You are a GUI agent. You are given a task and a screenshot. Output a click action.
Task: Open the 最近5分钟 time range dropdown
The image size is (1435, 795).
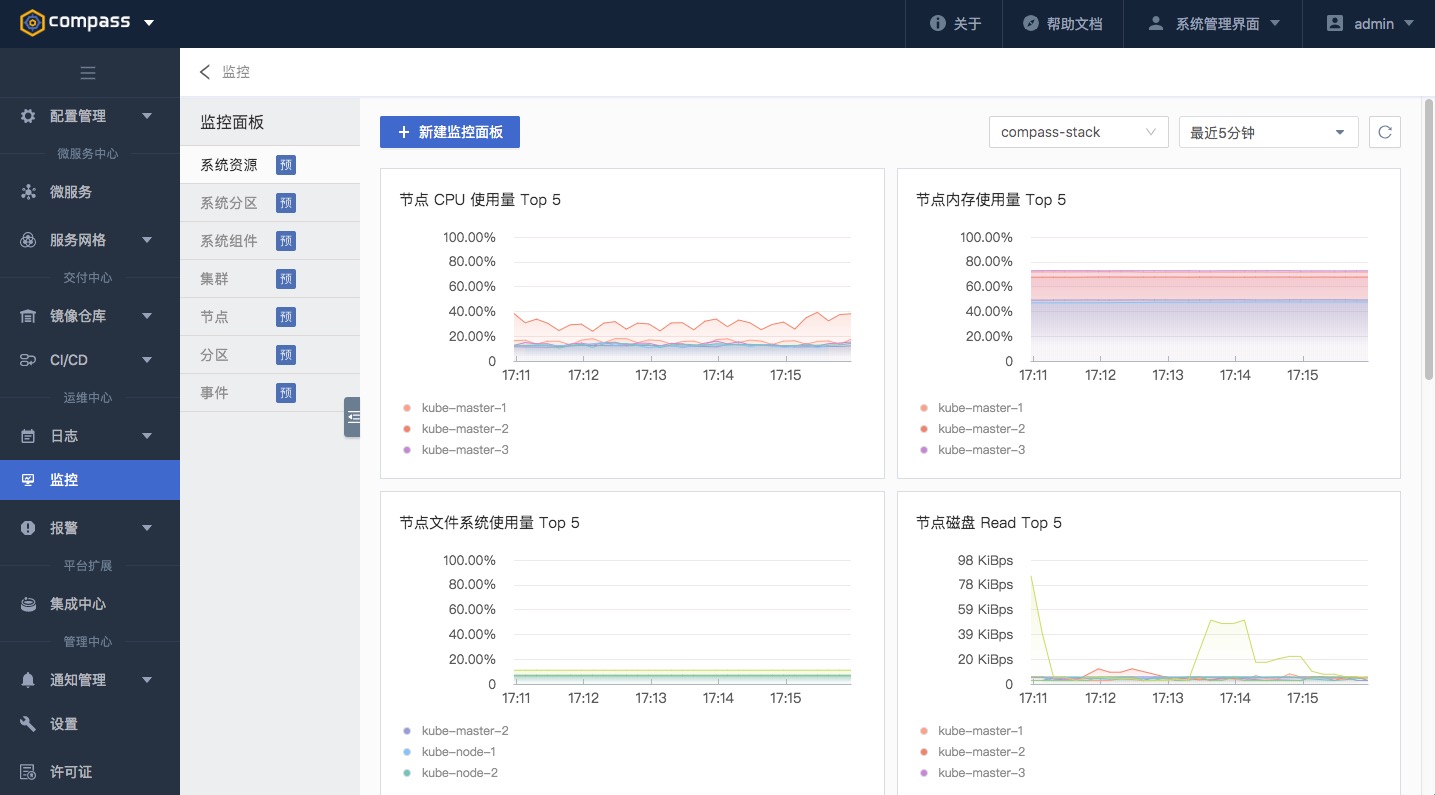1268,132
